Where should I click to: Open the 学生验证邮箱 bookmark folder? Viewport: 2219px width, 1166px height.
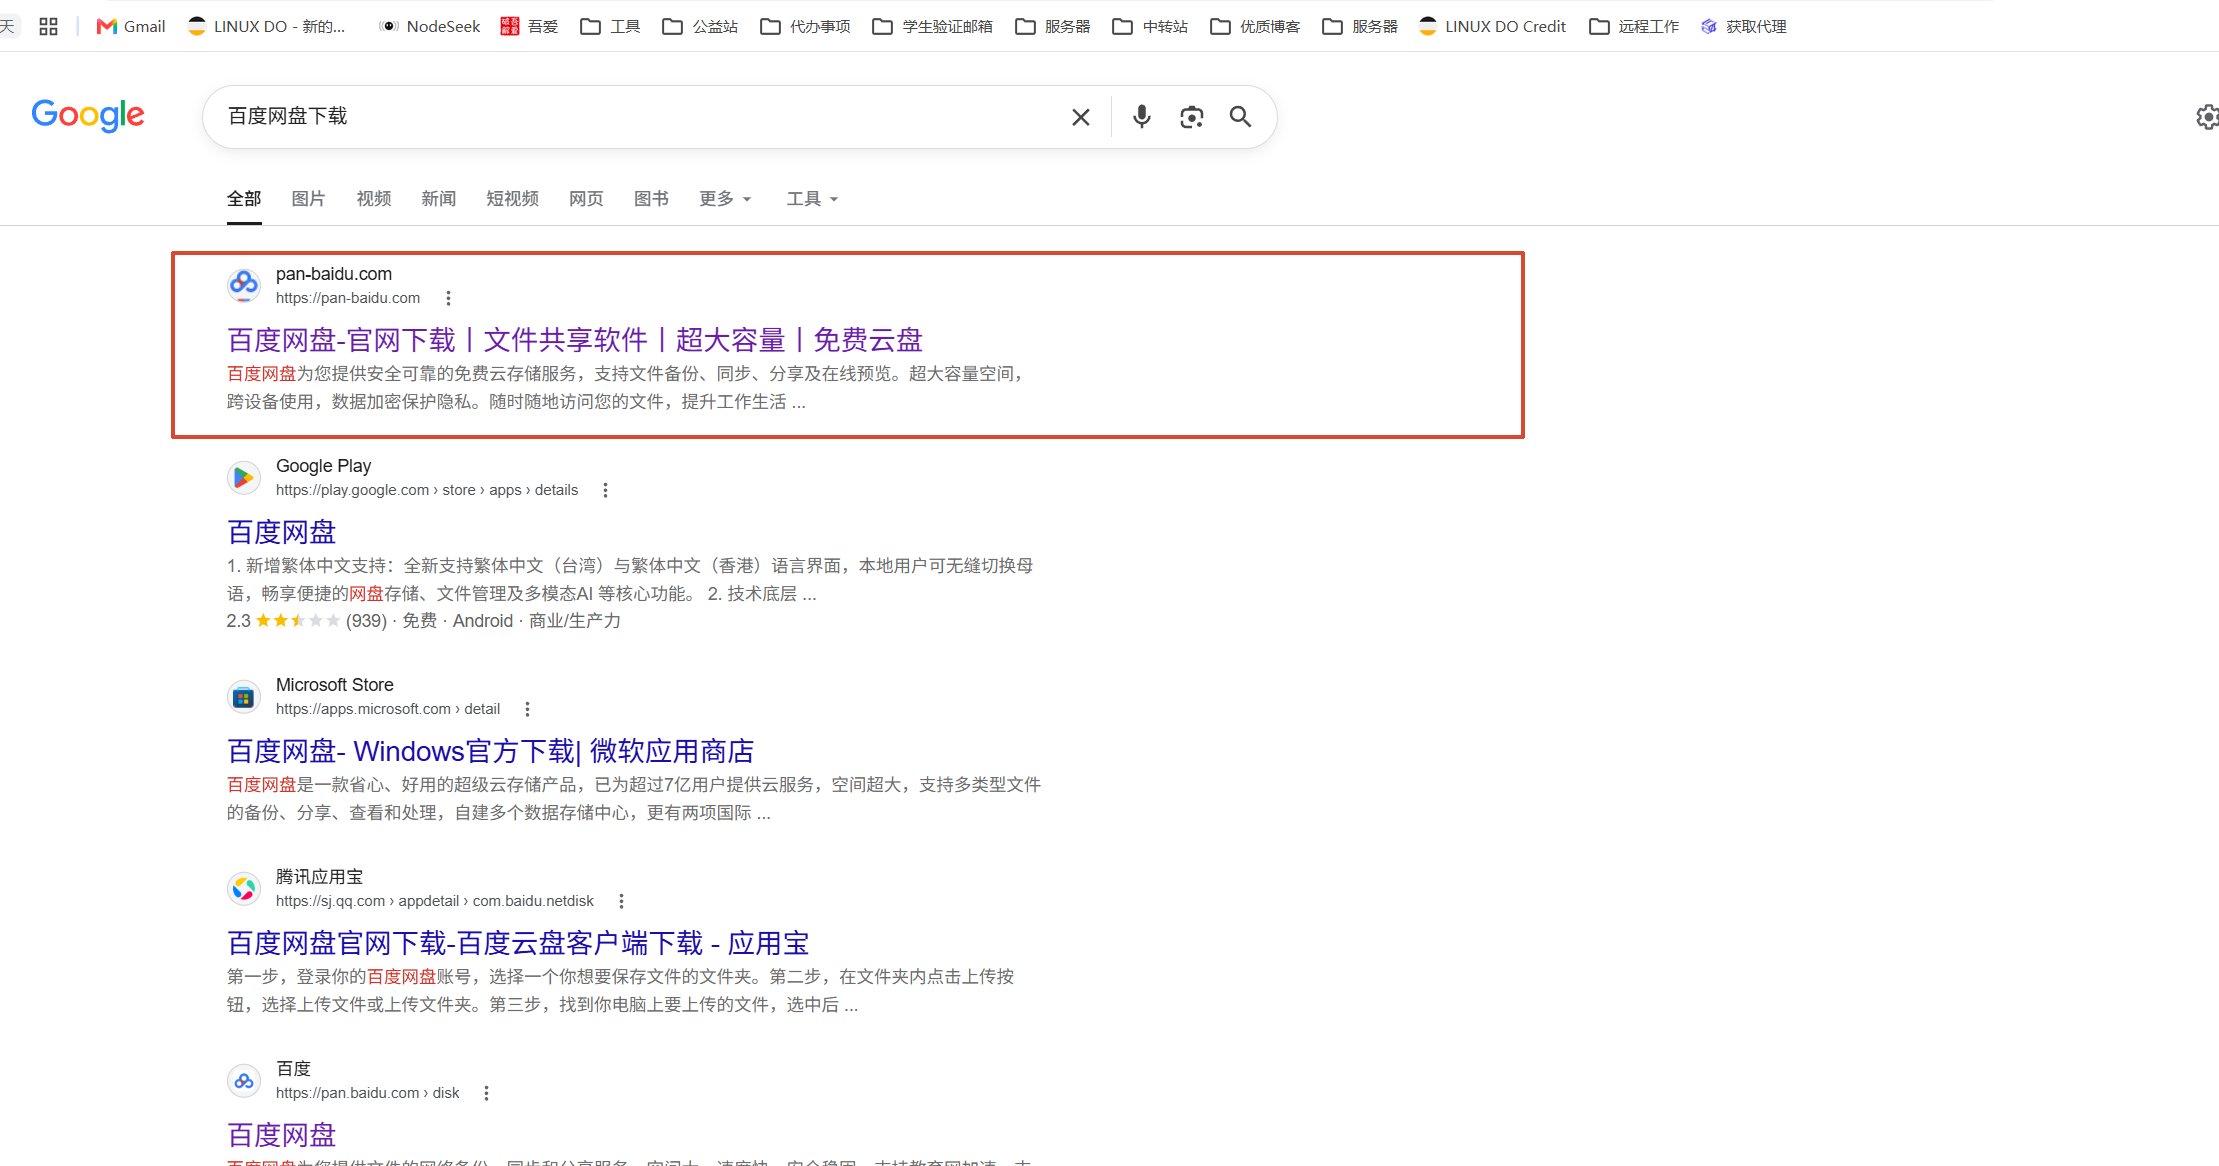click(932, 26)
